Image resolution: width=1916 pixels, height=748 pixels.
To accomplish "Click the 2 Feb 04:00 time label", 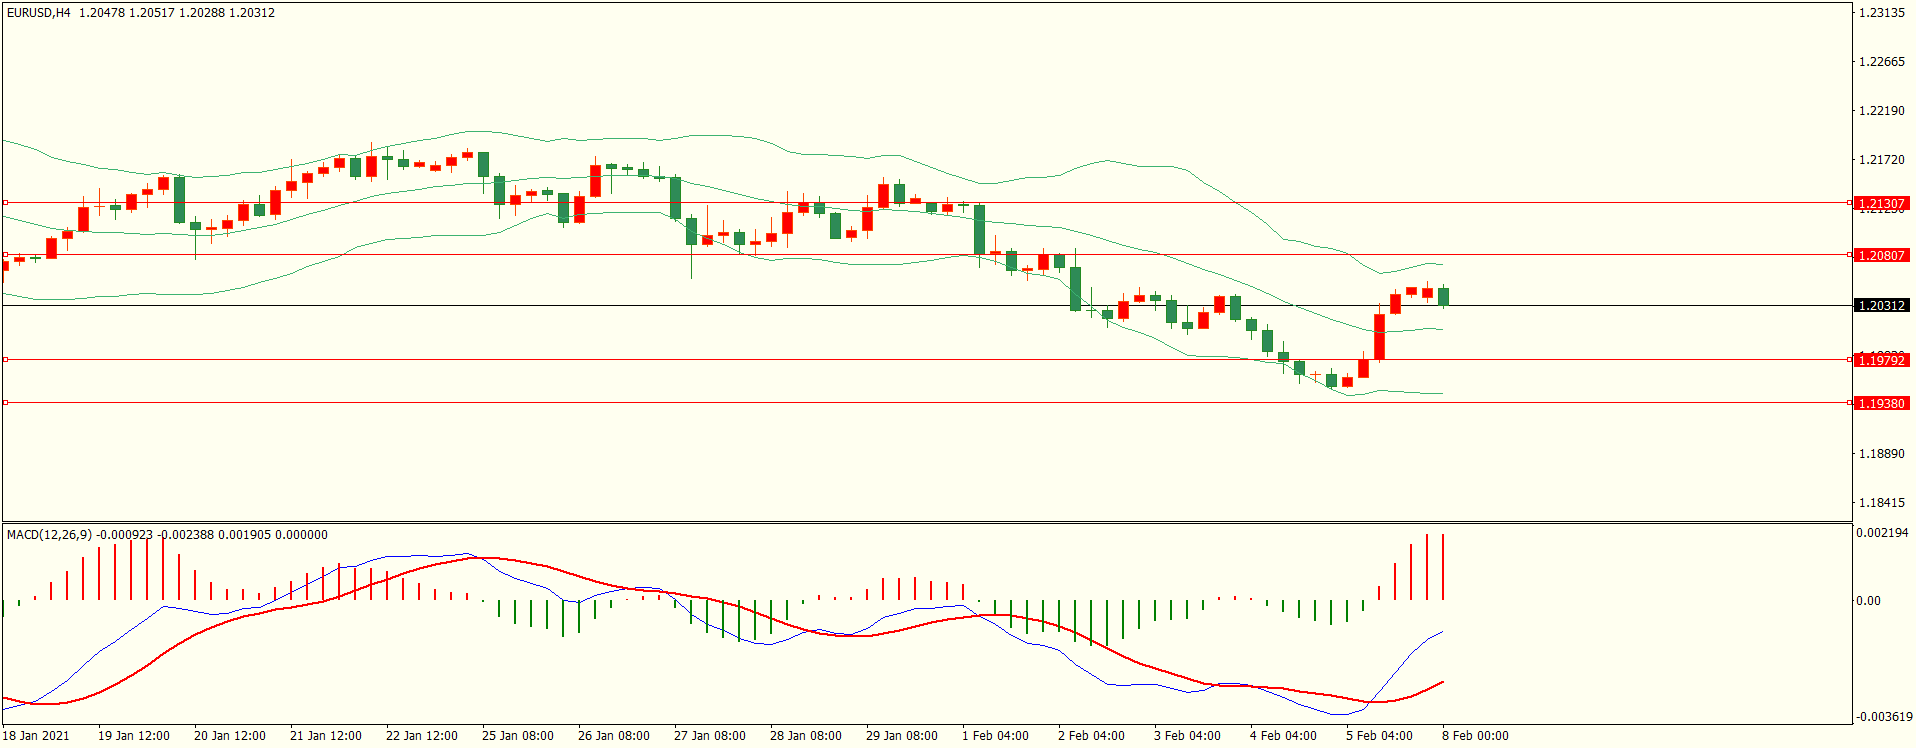I will click(x=1091, y=736).
